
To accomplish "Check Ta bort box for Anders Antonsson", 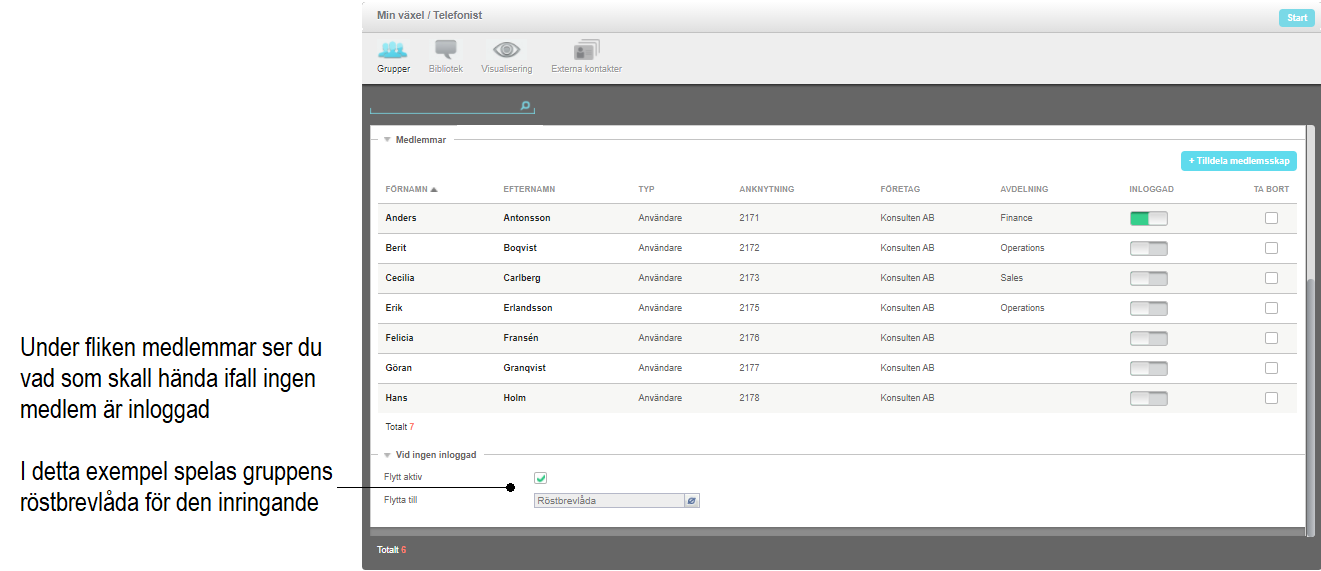I will (1271, 218).
